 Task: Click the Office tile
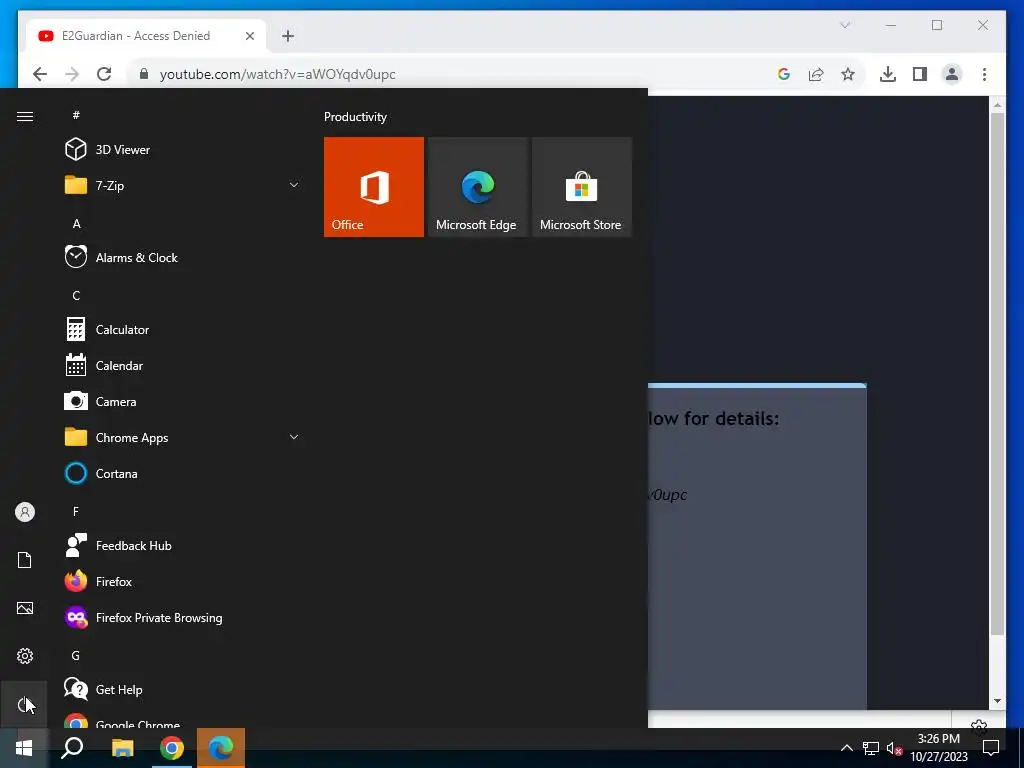(374, 187)
